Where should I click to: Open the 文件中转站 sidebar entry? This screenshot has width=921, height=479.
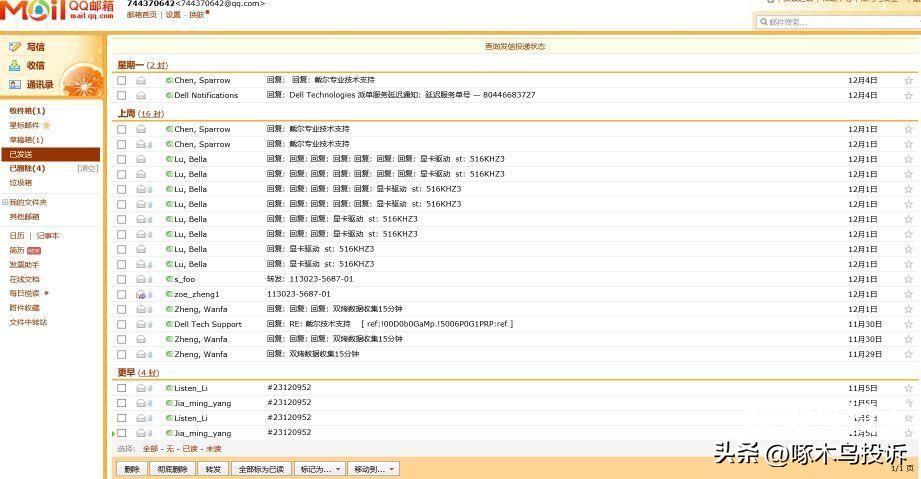coord(28,322)
